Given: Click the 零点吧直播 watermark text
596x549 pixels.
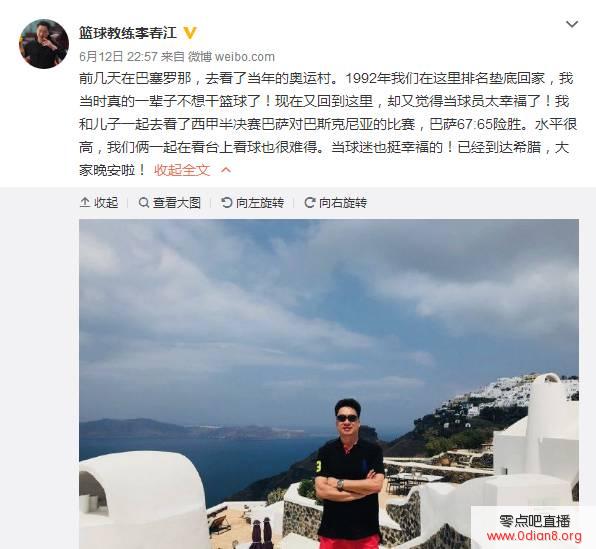Looking at the screenshot, I should click(x=535, y=521).
